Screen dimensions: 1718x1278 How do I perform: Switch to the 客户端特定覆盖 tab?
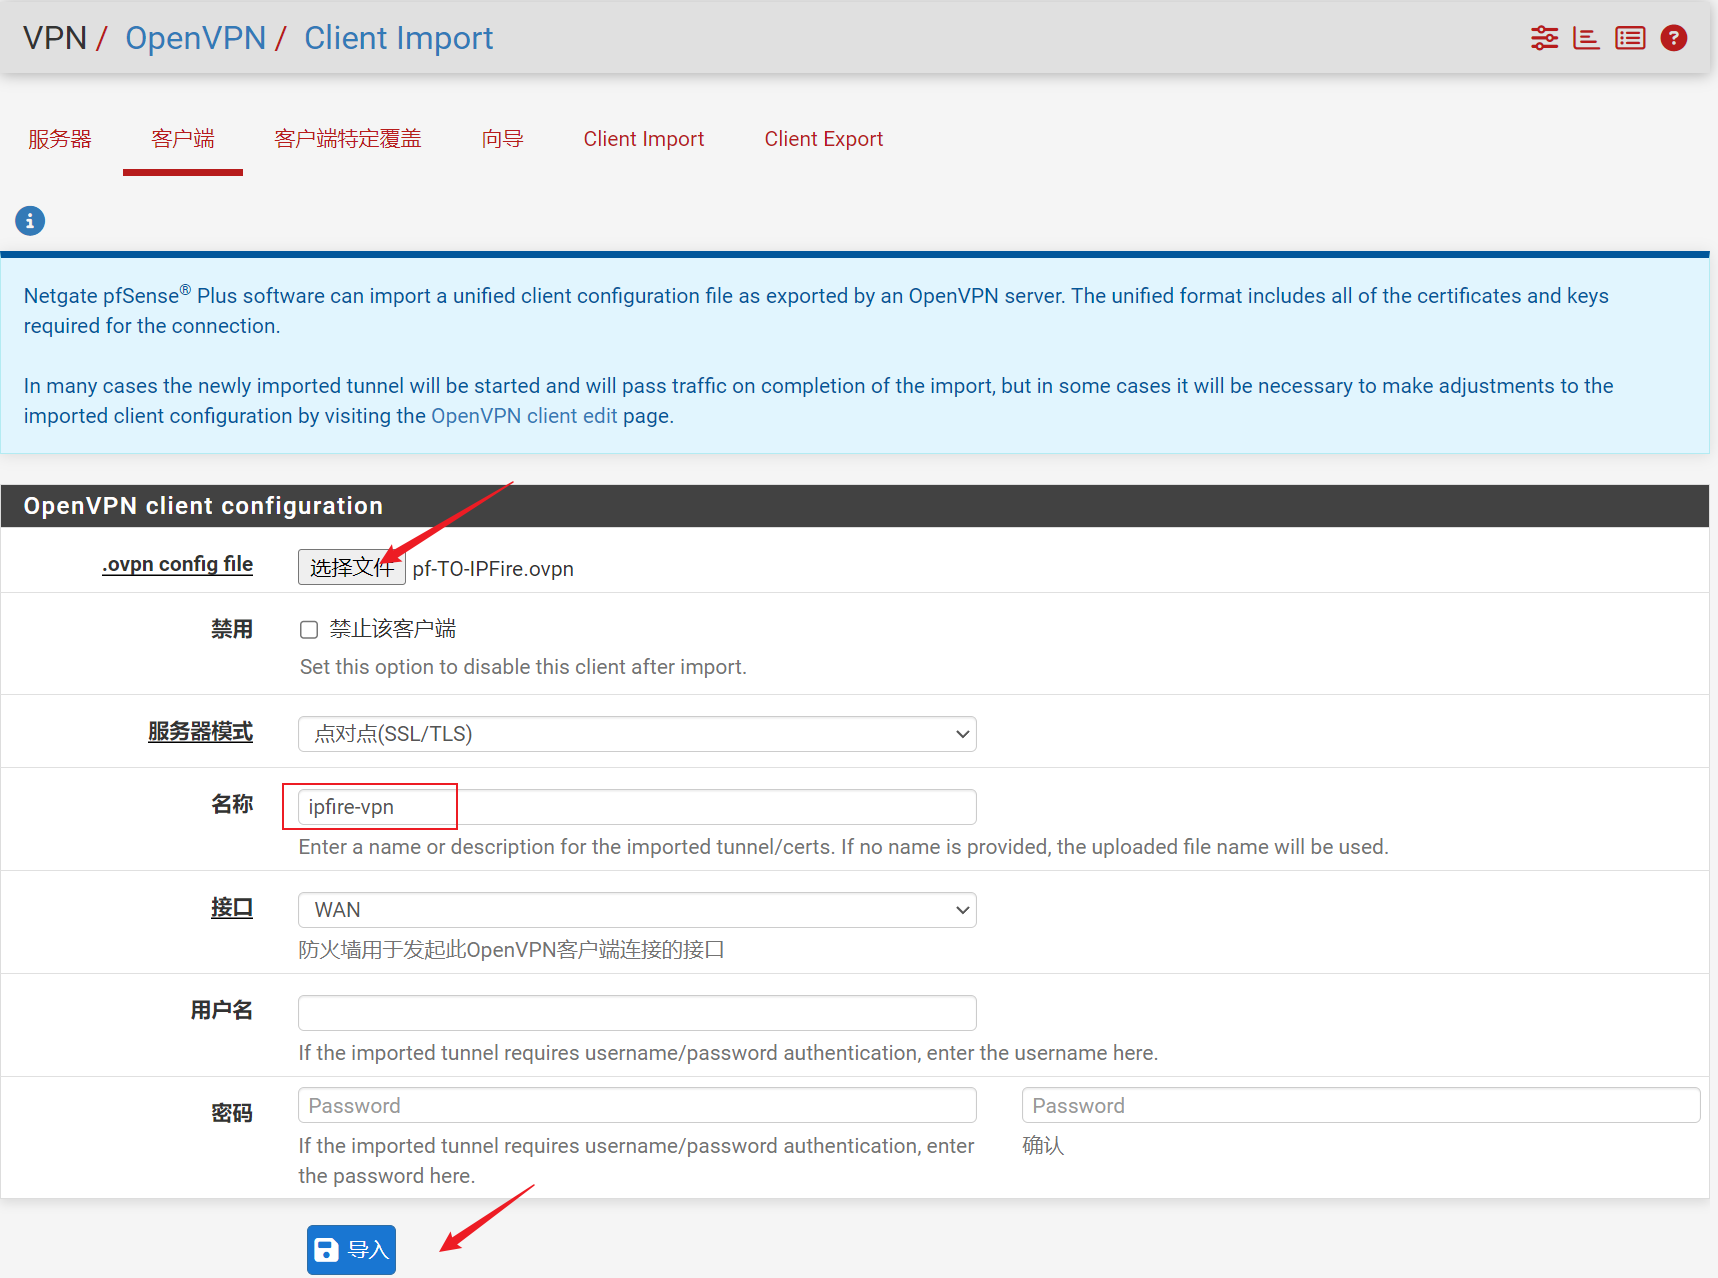348,139
